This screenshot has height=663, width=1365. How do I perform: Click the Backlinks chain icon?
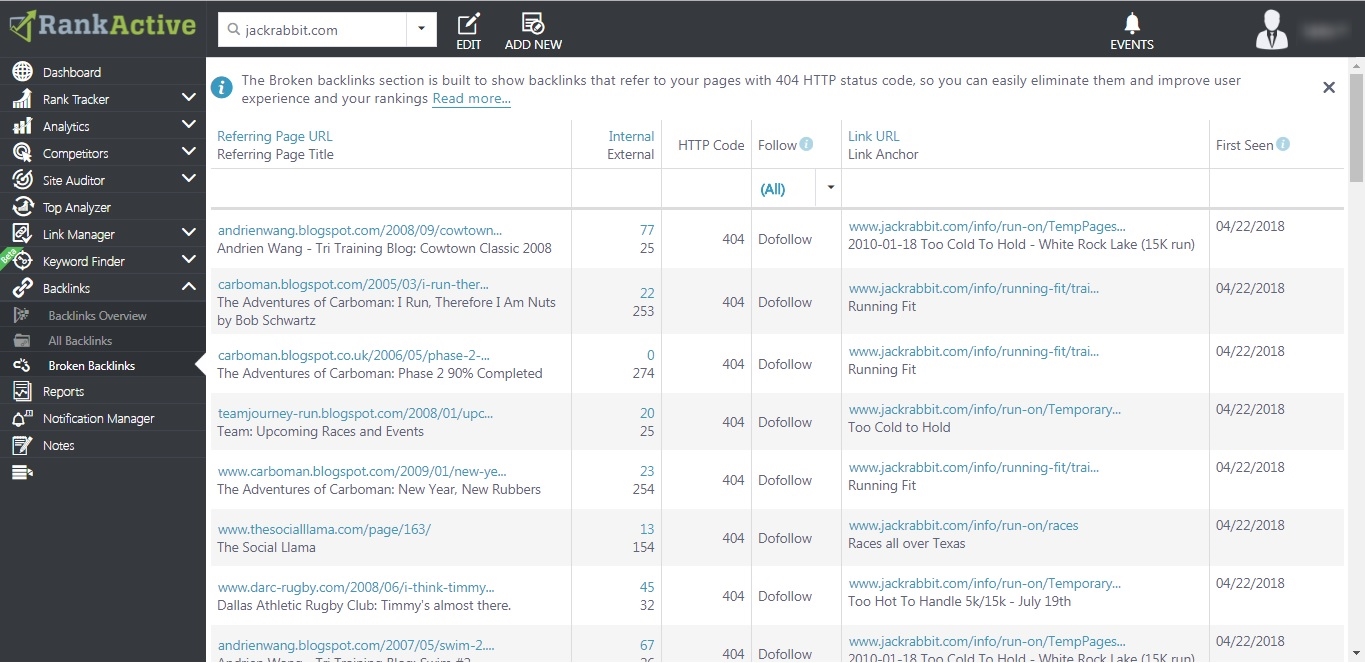point(22,288)
